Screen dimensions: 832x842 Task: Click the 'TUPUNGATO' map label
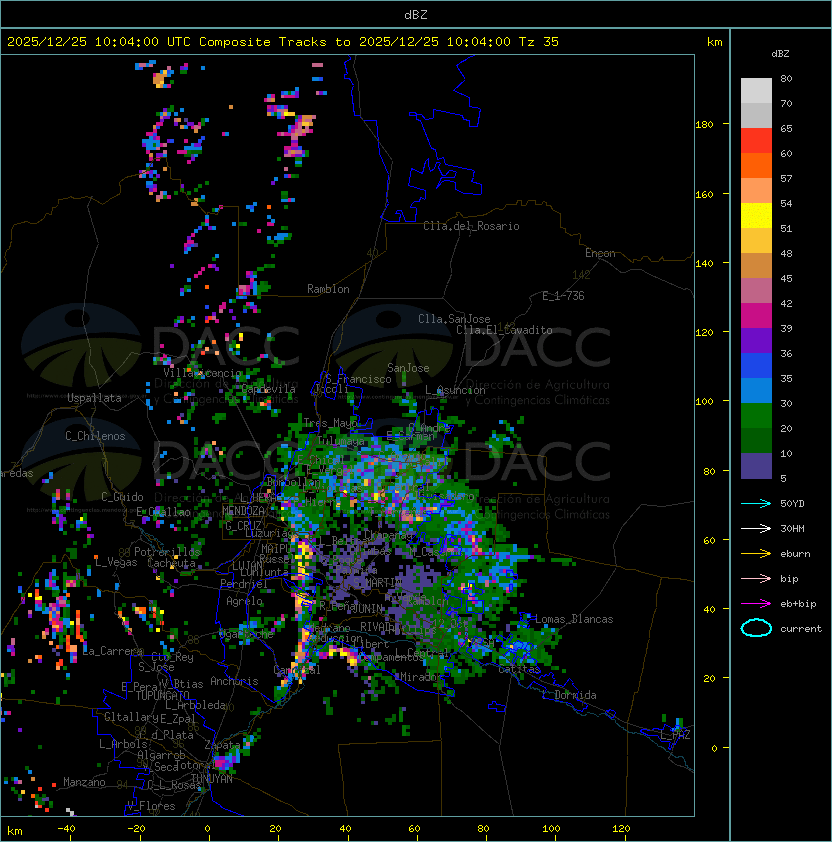pyautogui.click(x=162, y=695)
